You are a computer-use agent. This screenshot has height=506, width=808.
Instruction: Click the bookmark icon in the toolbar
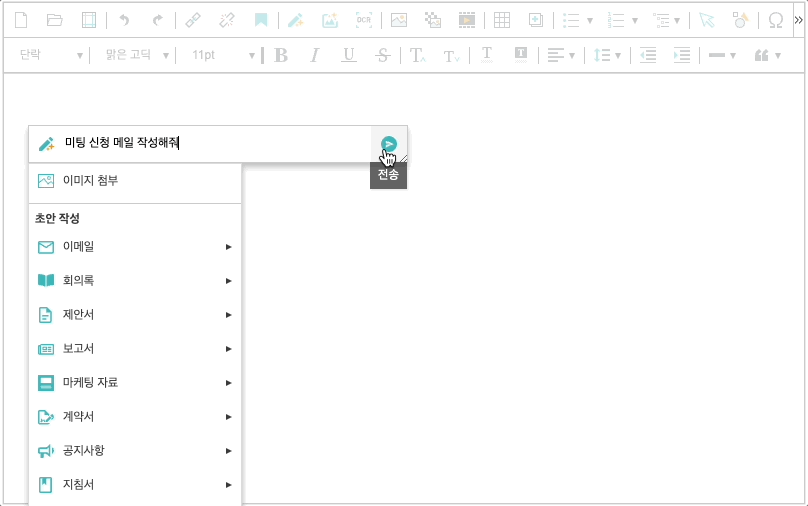pyautogui.click(x=260, y=20)
